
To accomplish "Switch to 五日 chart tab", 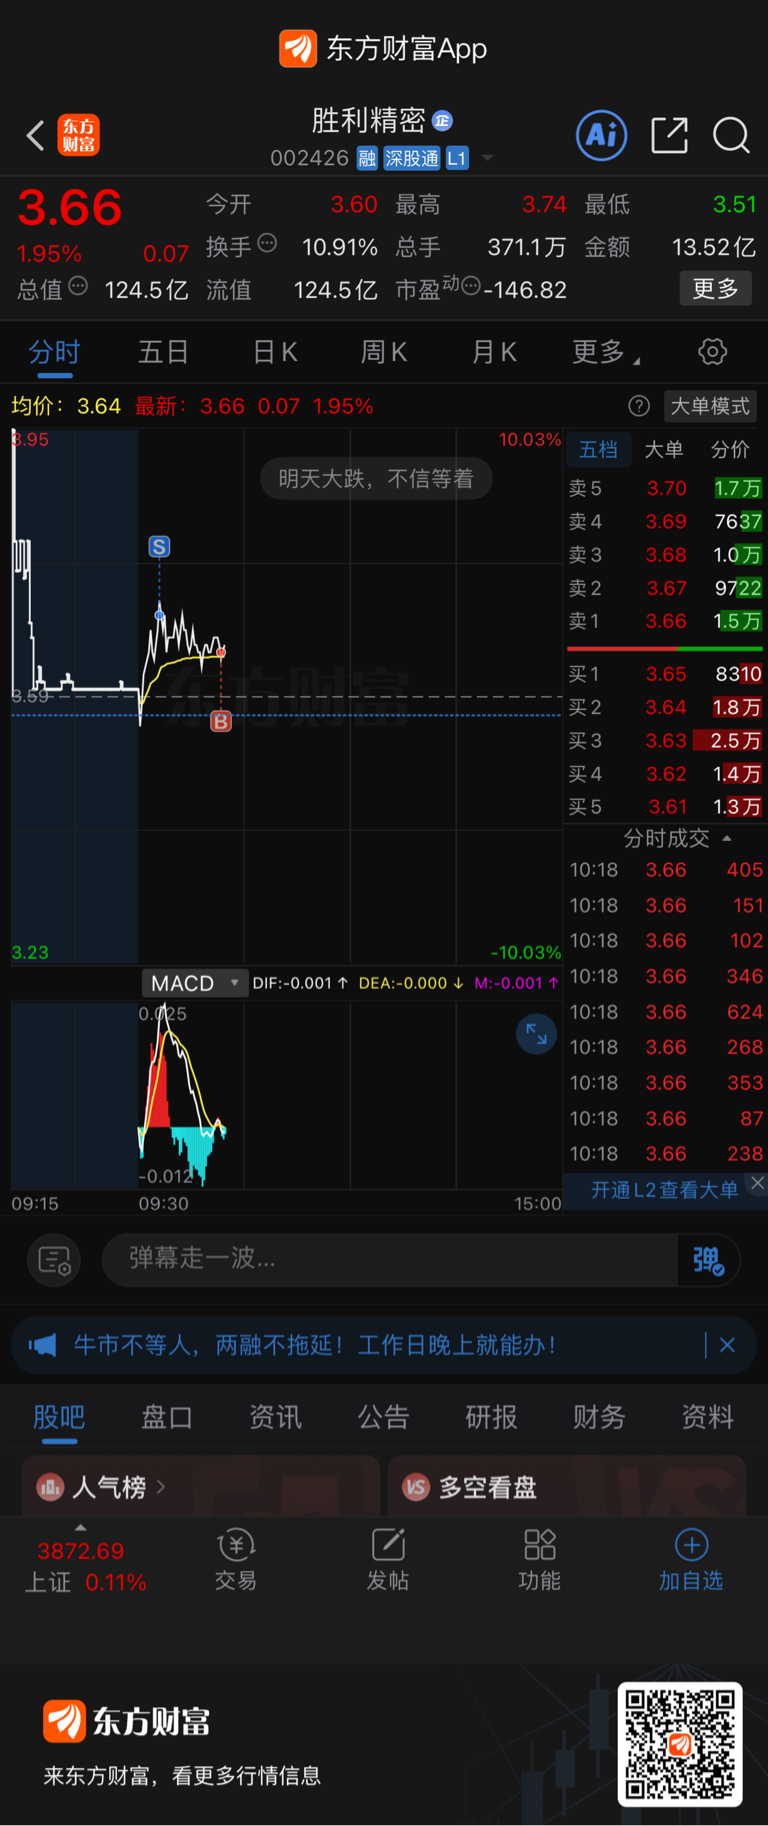I will click(x=164, y=352).
